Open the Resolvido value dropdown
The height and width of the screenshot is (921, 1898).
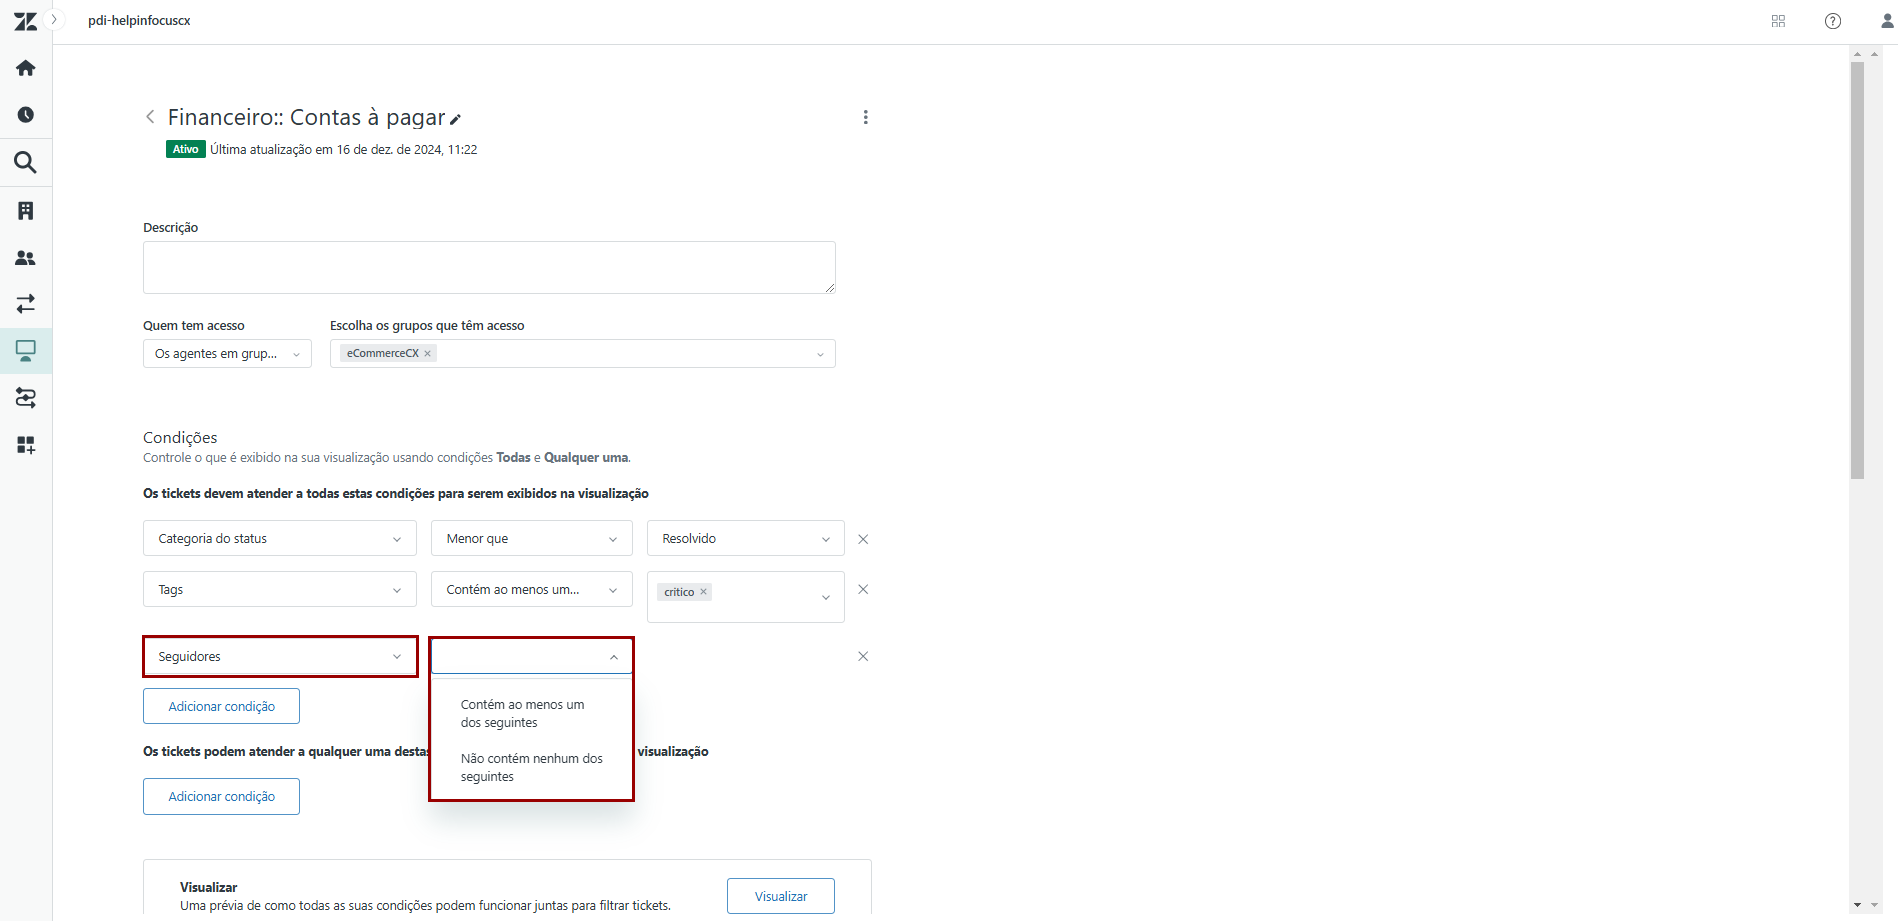[745, 539]
